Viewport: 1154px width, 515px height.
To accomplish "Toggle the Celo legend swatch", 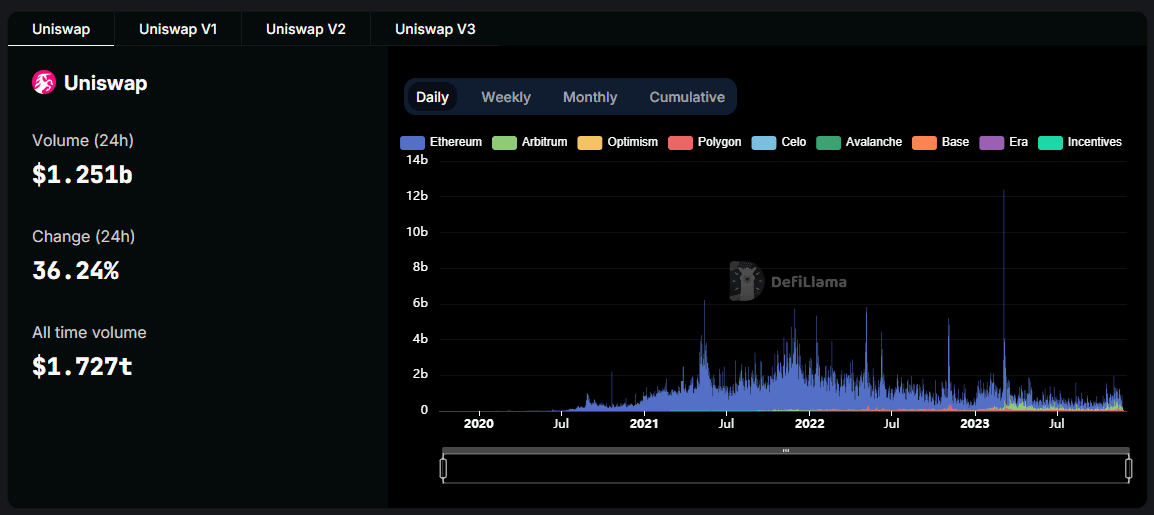I will pos(765,143).
